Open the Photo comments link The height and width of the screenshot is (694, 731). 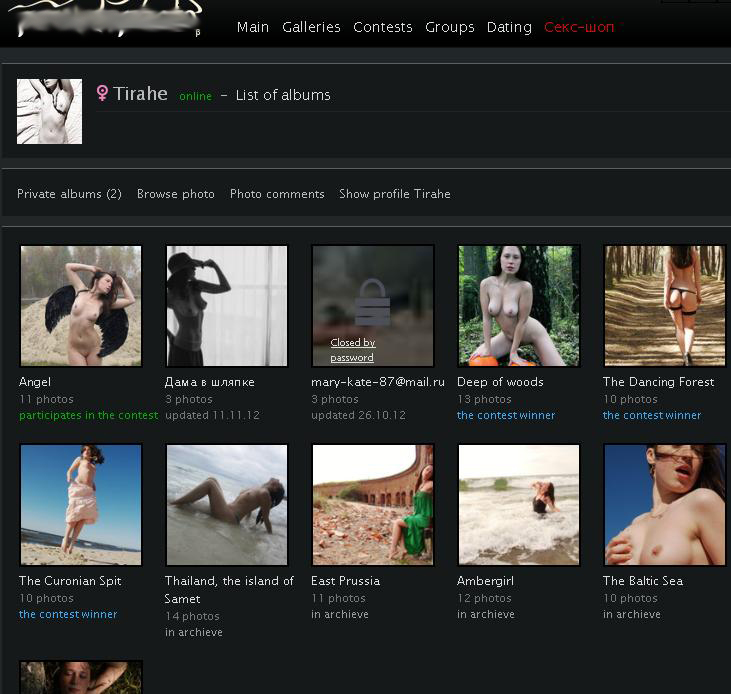277,194
